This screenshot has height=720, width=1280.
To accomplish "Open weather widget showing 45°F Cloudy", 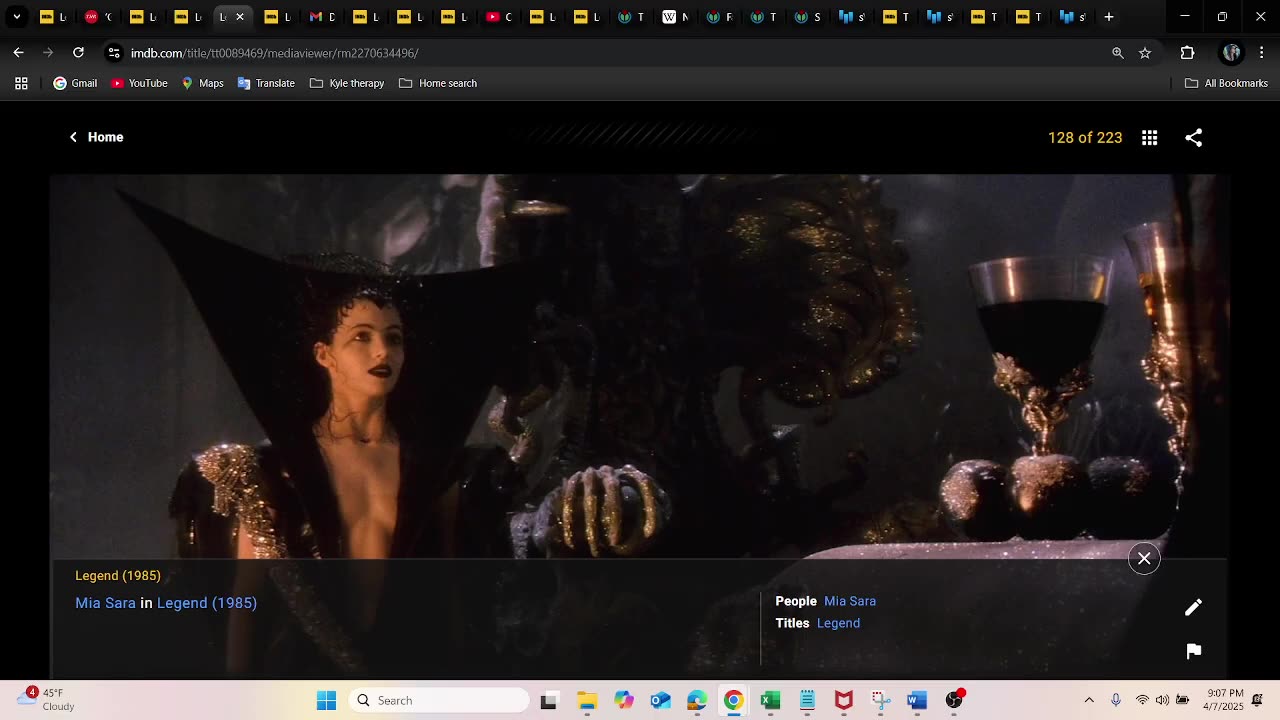I will pyautogui.click(x=46, y=700).
